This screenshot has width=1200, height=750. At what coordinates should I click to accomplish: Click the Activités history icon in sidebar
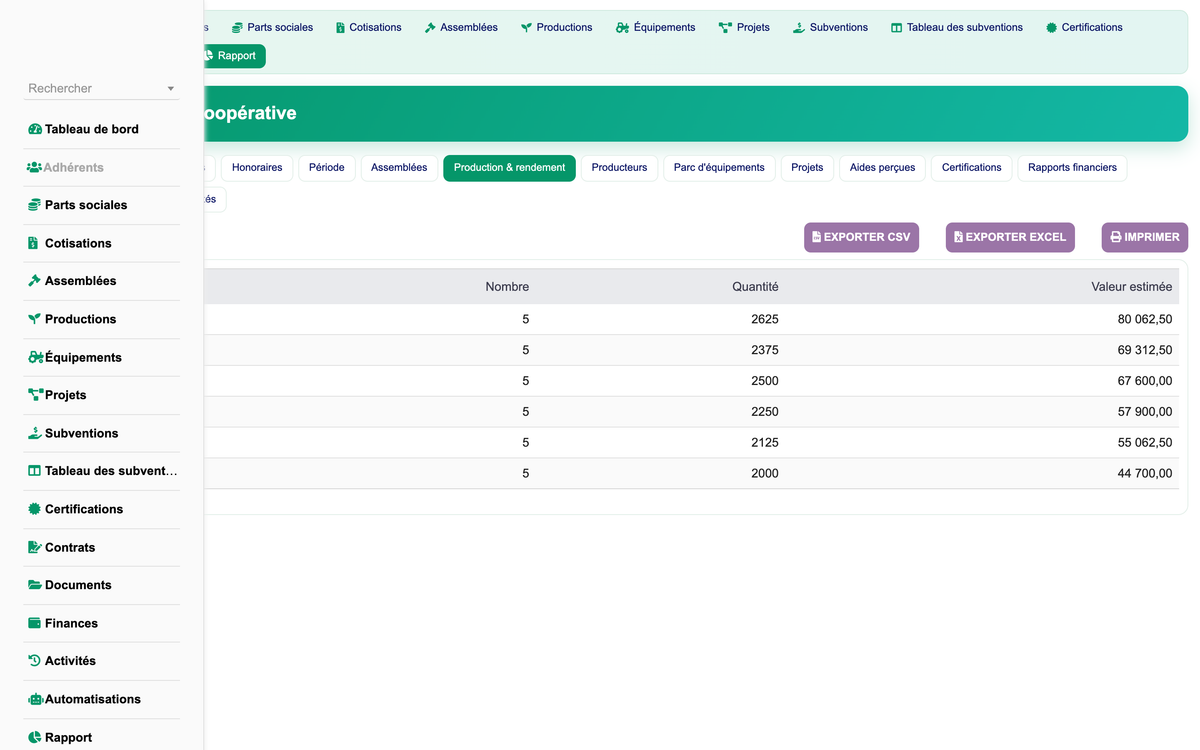tap(35, 661)
